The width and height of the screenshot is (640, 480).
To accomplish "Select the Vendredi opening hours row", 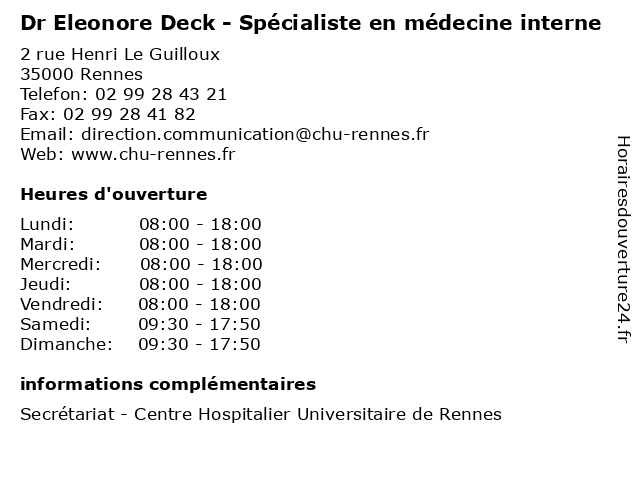I will click(x=140, y=304).
